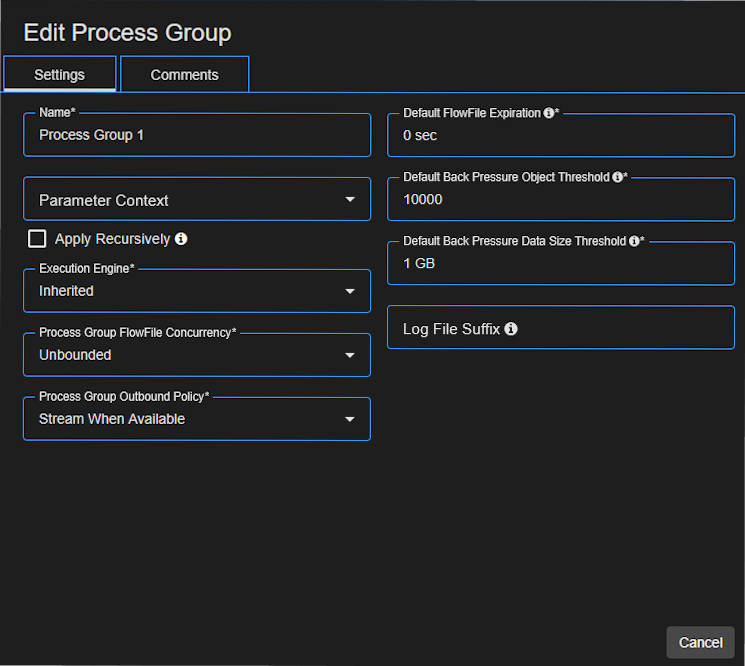Click the Cancel button
The height and width of the screenshot is (666, 745).
[x=700, y=642]
